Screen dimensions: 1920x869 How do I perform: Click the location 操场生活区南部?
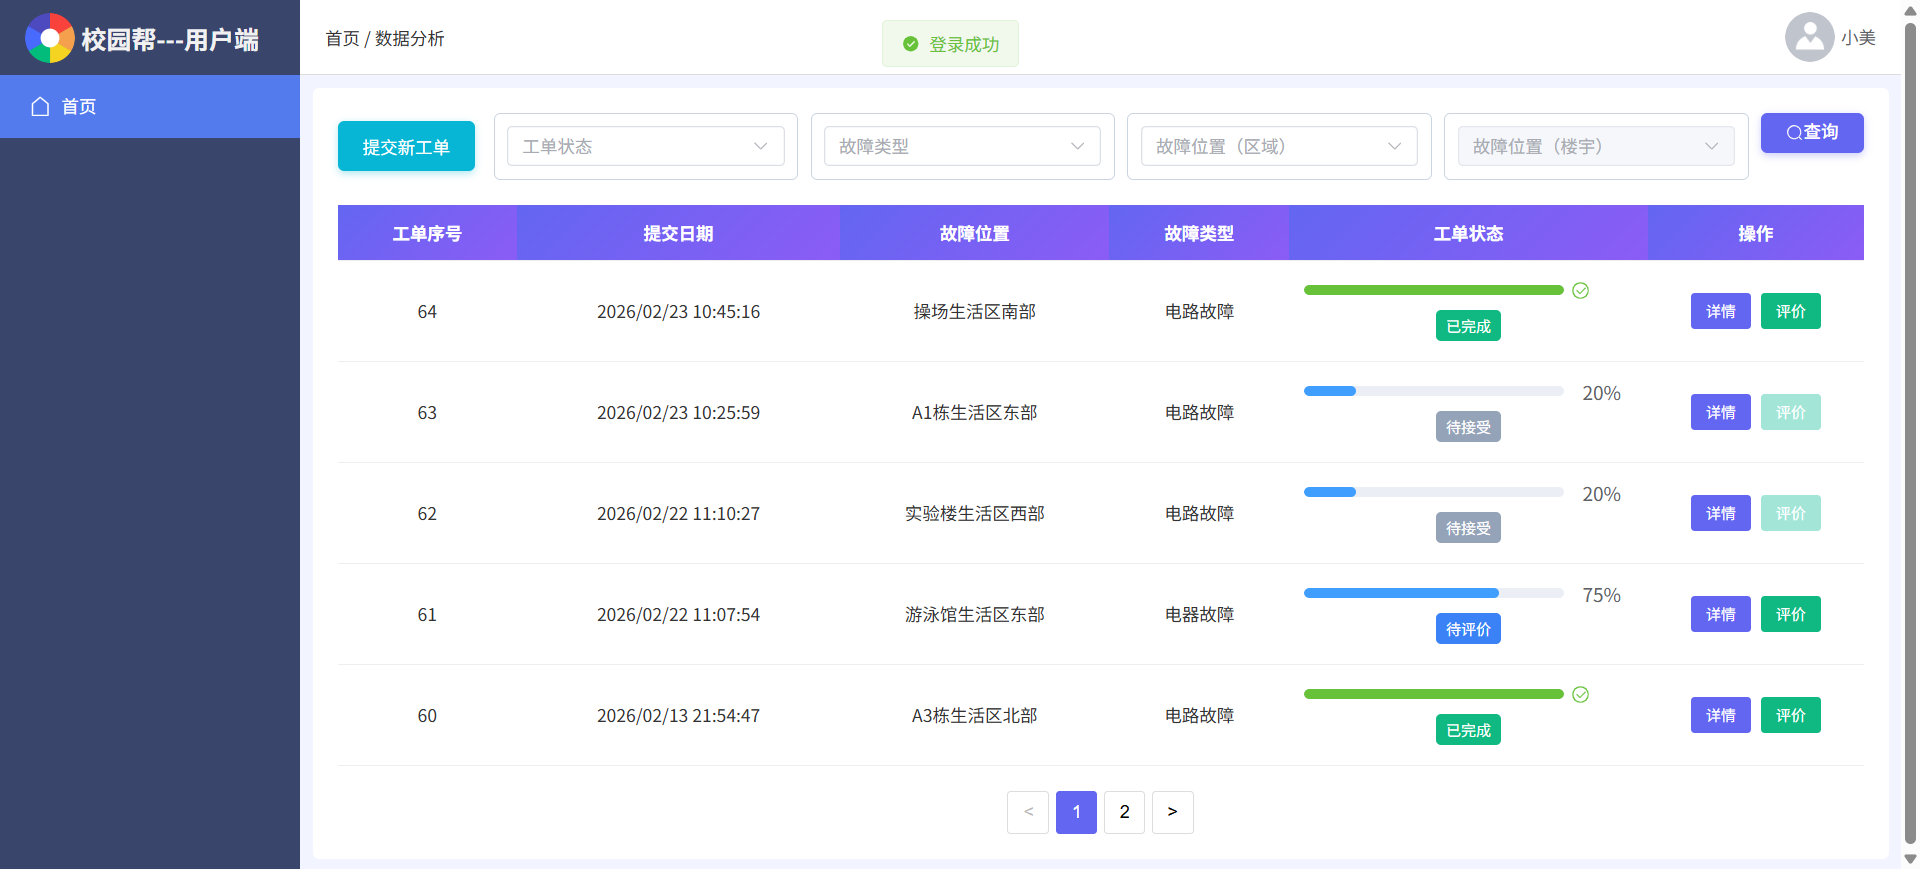click(x=975, y=312)
